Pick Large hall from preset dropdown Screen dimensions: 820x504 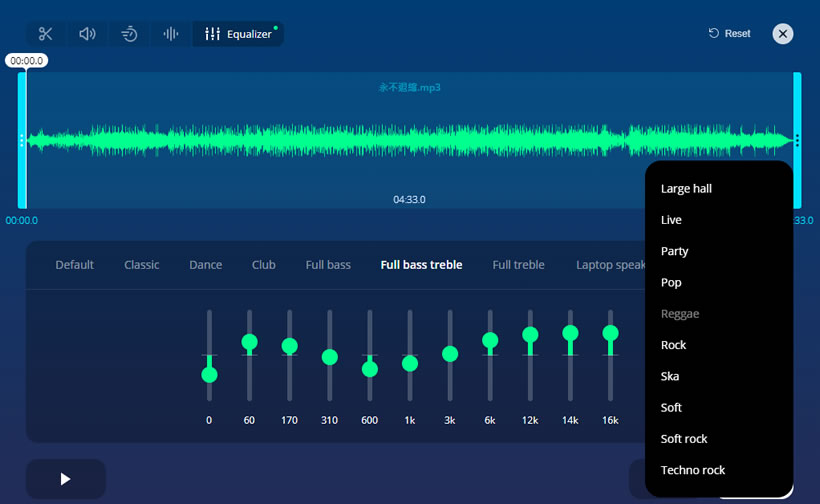point(686,188)
